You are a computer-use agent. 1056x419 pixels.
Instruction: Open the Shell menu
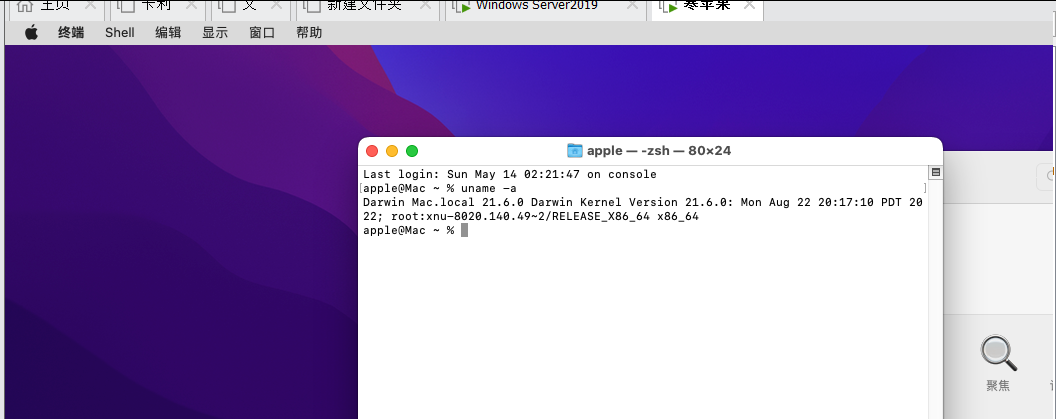[120, 32]
